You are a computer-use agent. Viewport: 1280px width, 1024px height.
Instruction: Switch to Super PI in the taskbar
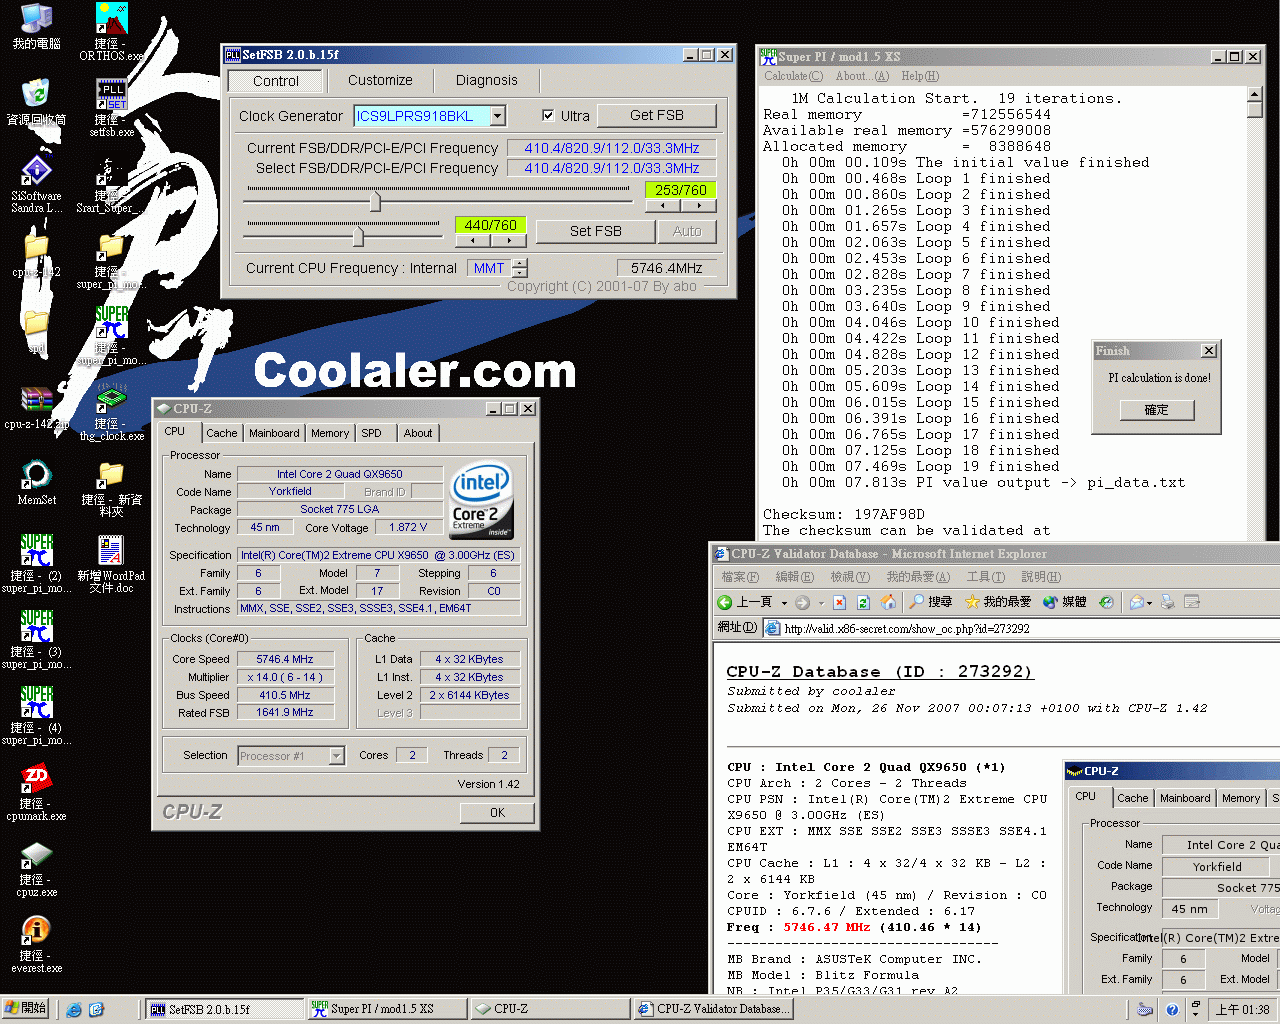pos(386,1010)
